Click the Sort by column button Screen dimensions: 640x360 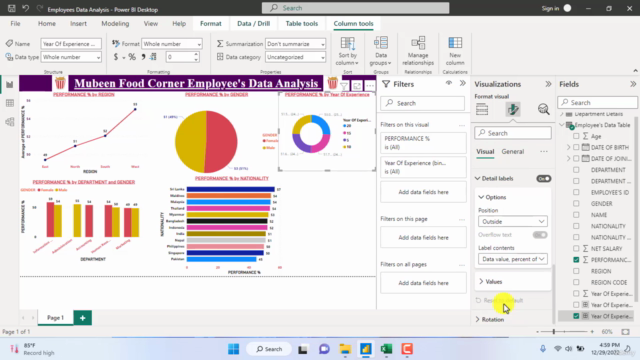[x=347, y=51]
